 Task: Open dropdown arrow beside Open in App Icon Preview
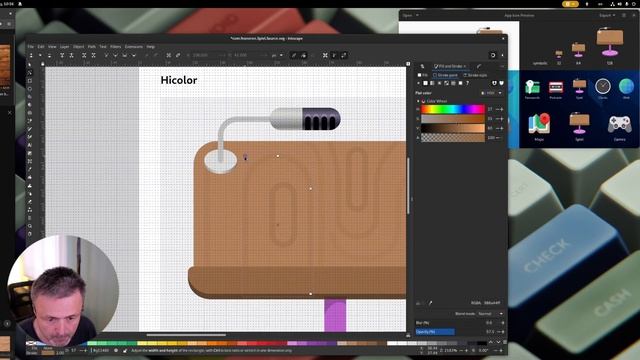click(417, 15)
